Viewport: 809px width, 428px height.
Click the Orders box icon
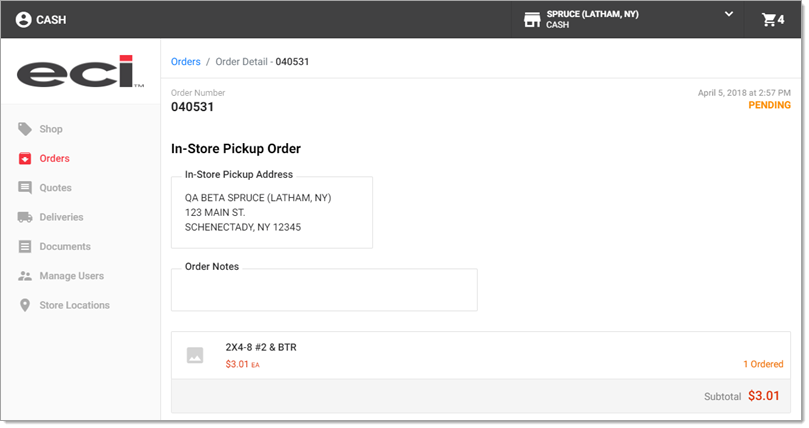pos(25,158)
